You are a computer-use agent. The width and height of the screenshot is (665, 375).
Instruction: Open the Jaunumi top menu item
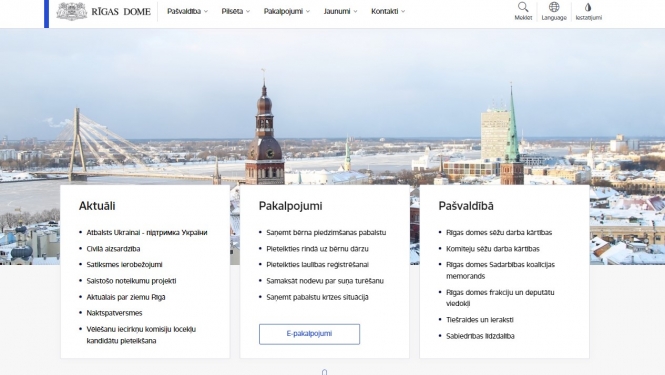[337, 11]
